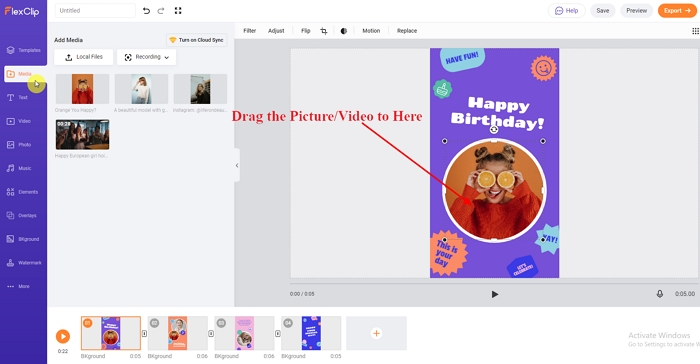Open the Photo sidebar section

tap(19, 145)
